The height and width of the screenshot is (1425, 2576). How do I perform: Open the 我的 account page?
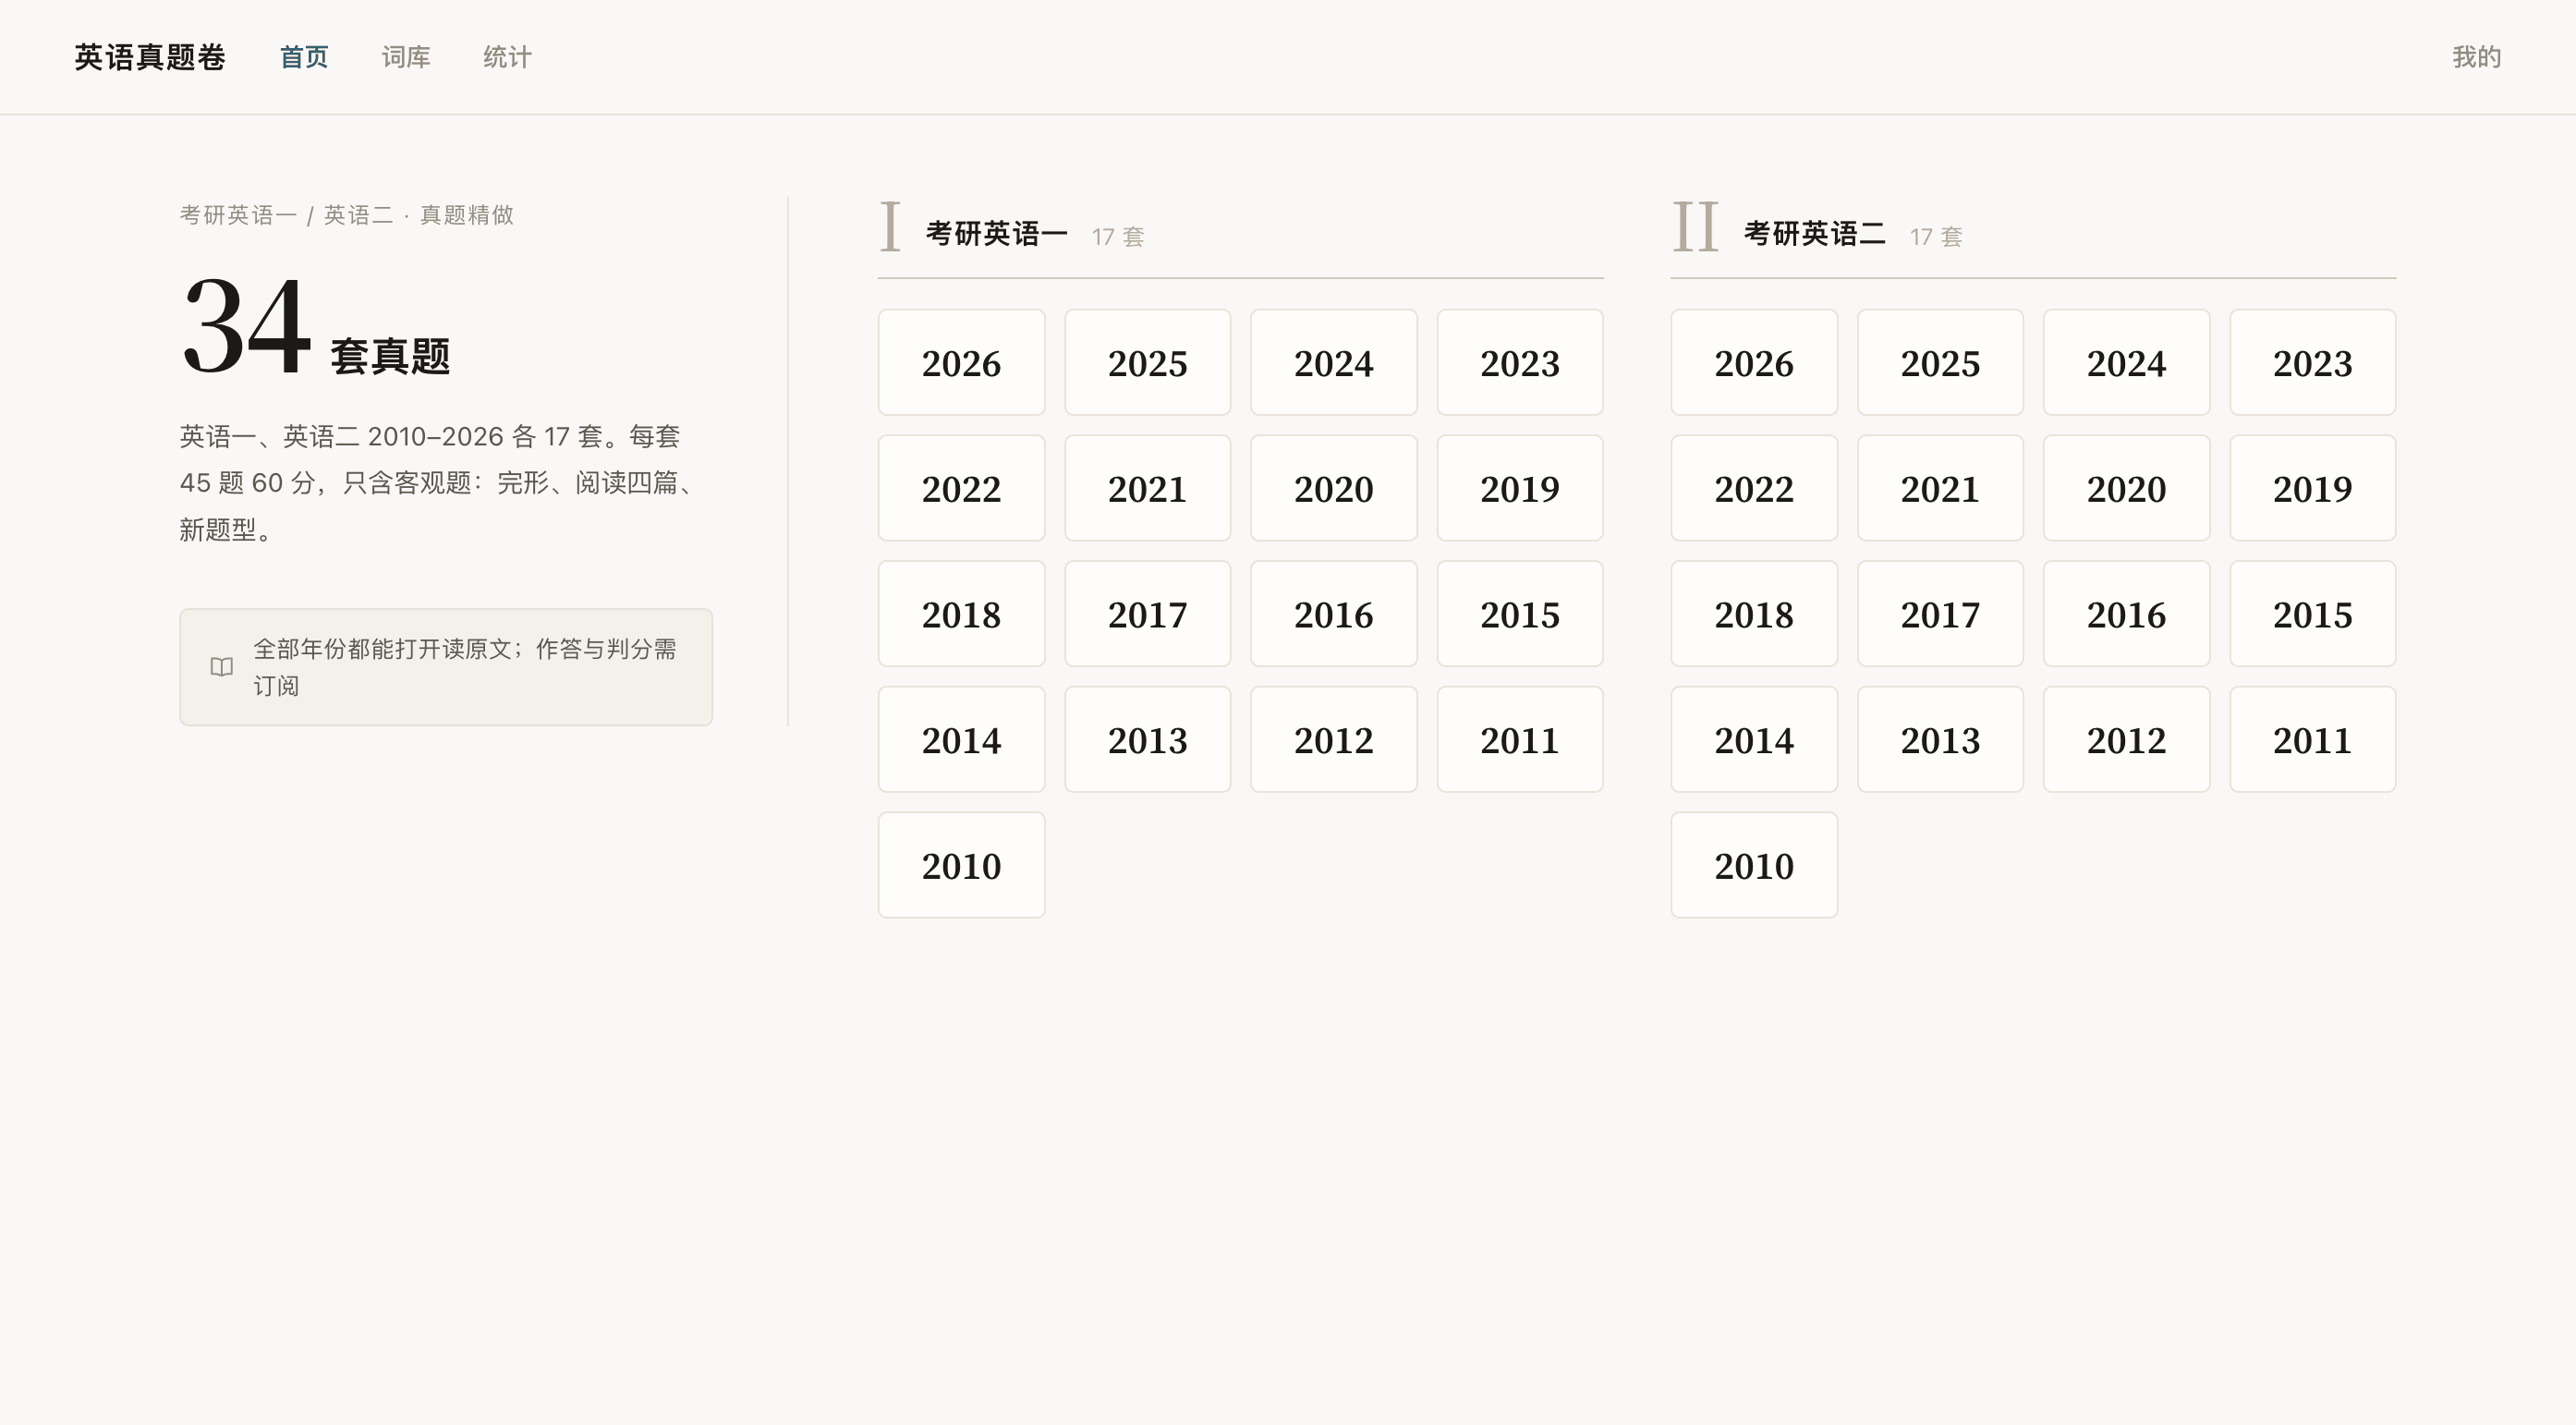[x=2476, y=57]
